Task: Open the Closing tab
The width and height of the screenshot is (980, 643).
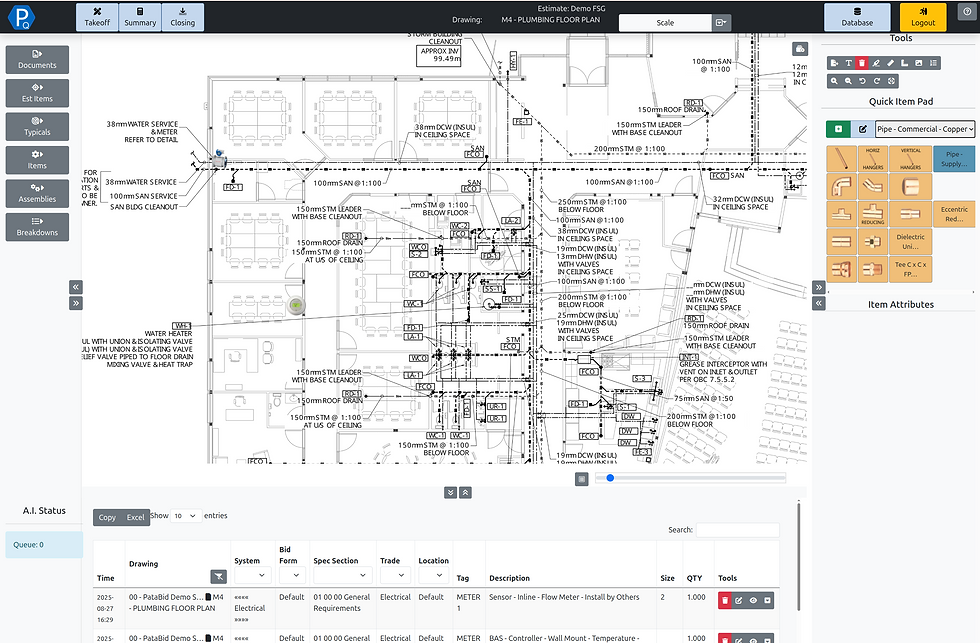Action: click(182, 17)
